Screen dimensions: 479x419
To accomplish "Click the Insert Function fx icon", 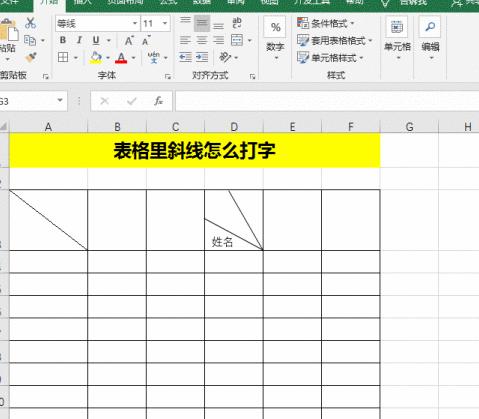I will point(158,101).
